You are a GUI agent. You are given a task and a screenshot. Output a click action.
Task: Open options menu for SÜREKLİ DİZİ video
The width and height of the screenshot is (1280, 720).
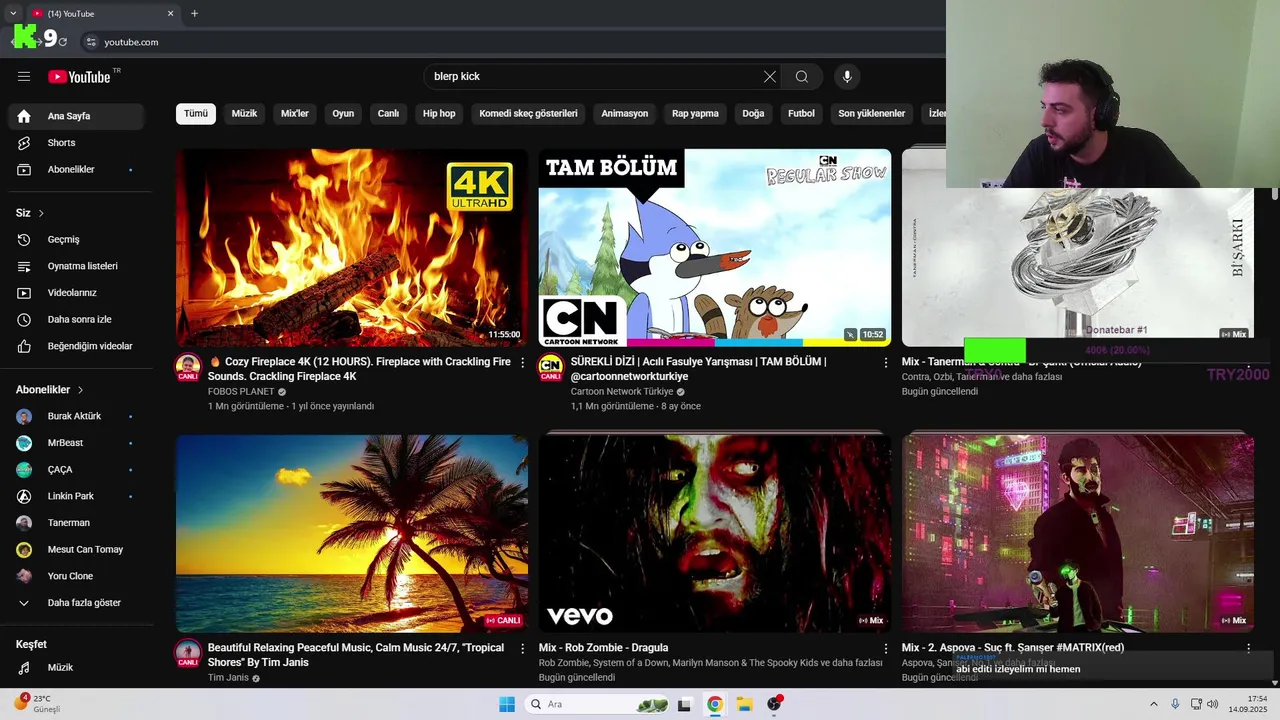point(885,362)
